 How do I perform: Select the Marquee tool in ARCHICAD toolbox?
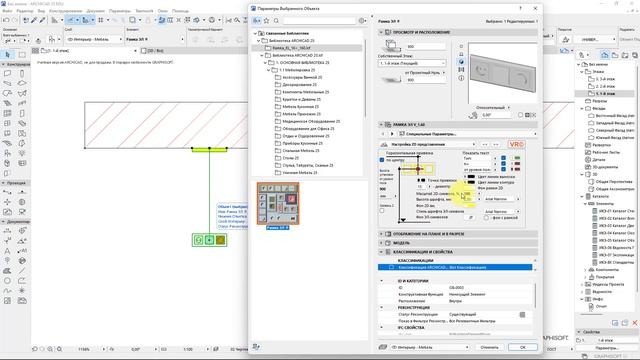click(x=22, y=54)
